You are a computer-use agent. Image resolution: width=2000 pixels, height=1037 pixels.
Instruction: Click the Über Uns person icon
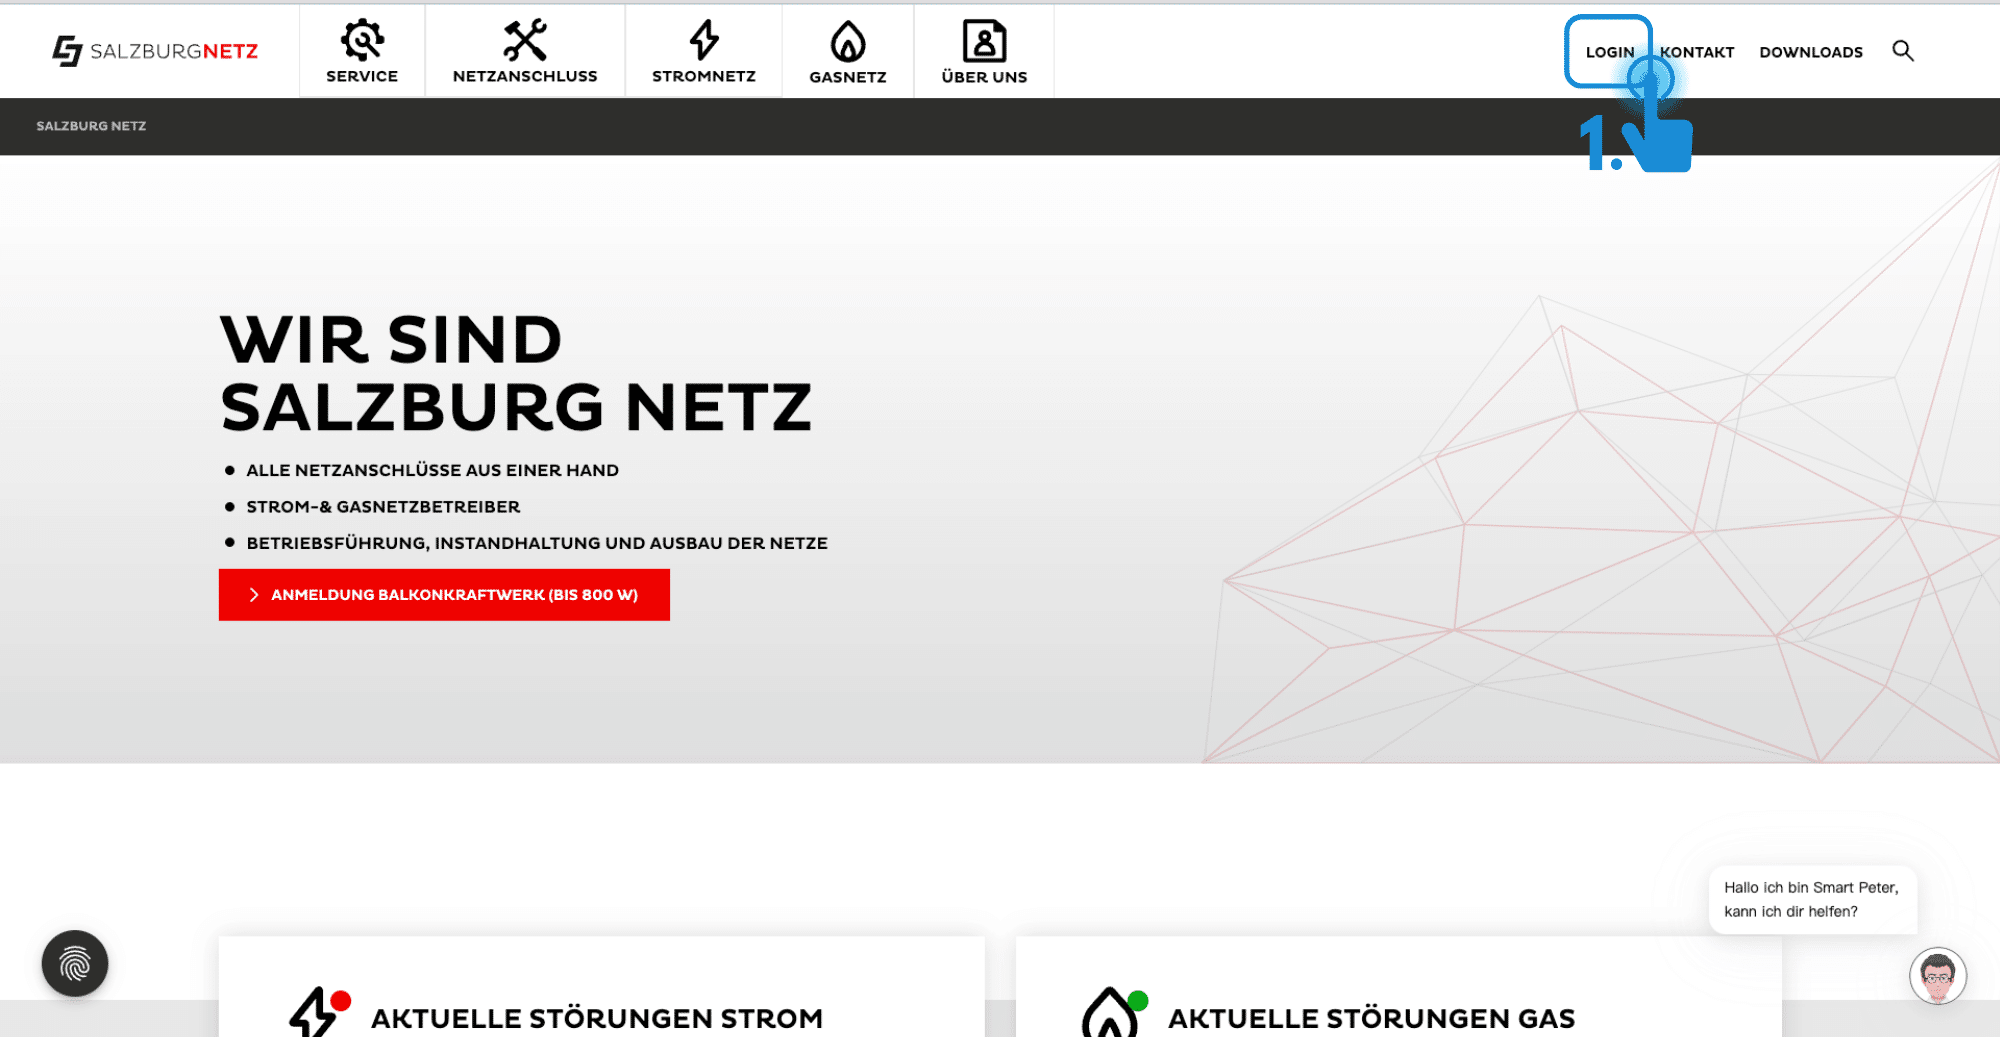tap(984, 41)
